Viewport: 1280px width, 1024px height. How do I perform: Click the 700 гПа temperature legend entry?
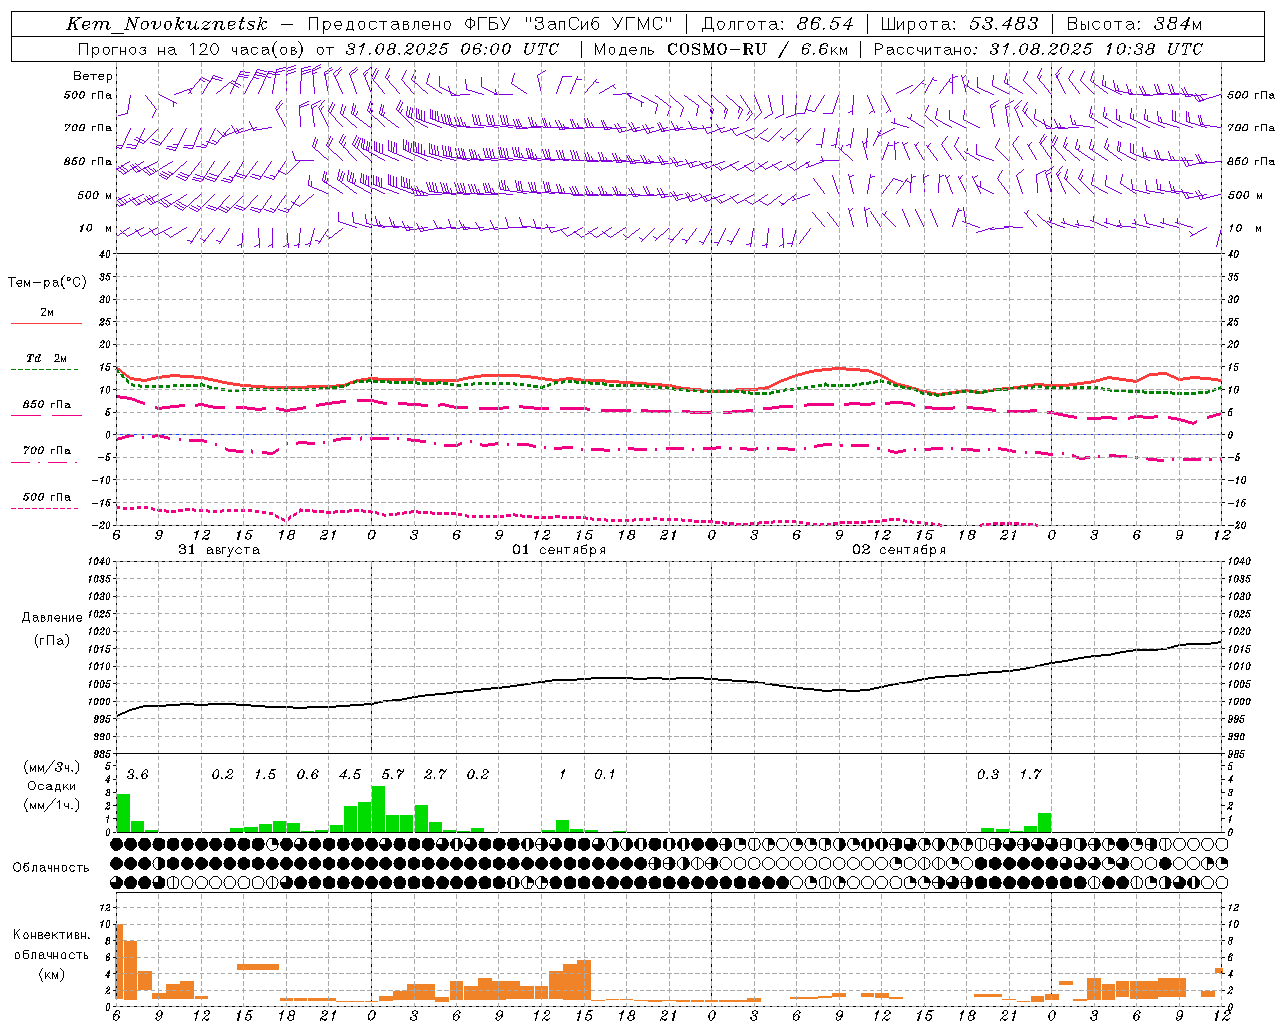46,451
